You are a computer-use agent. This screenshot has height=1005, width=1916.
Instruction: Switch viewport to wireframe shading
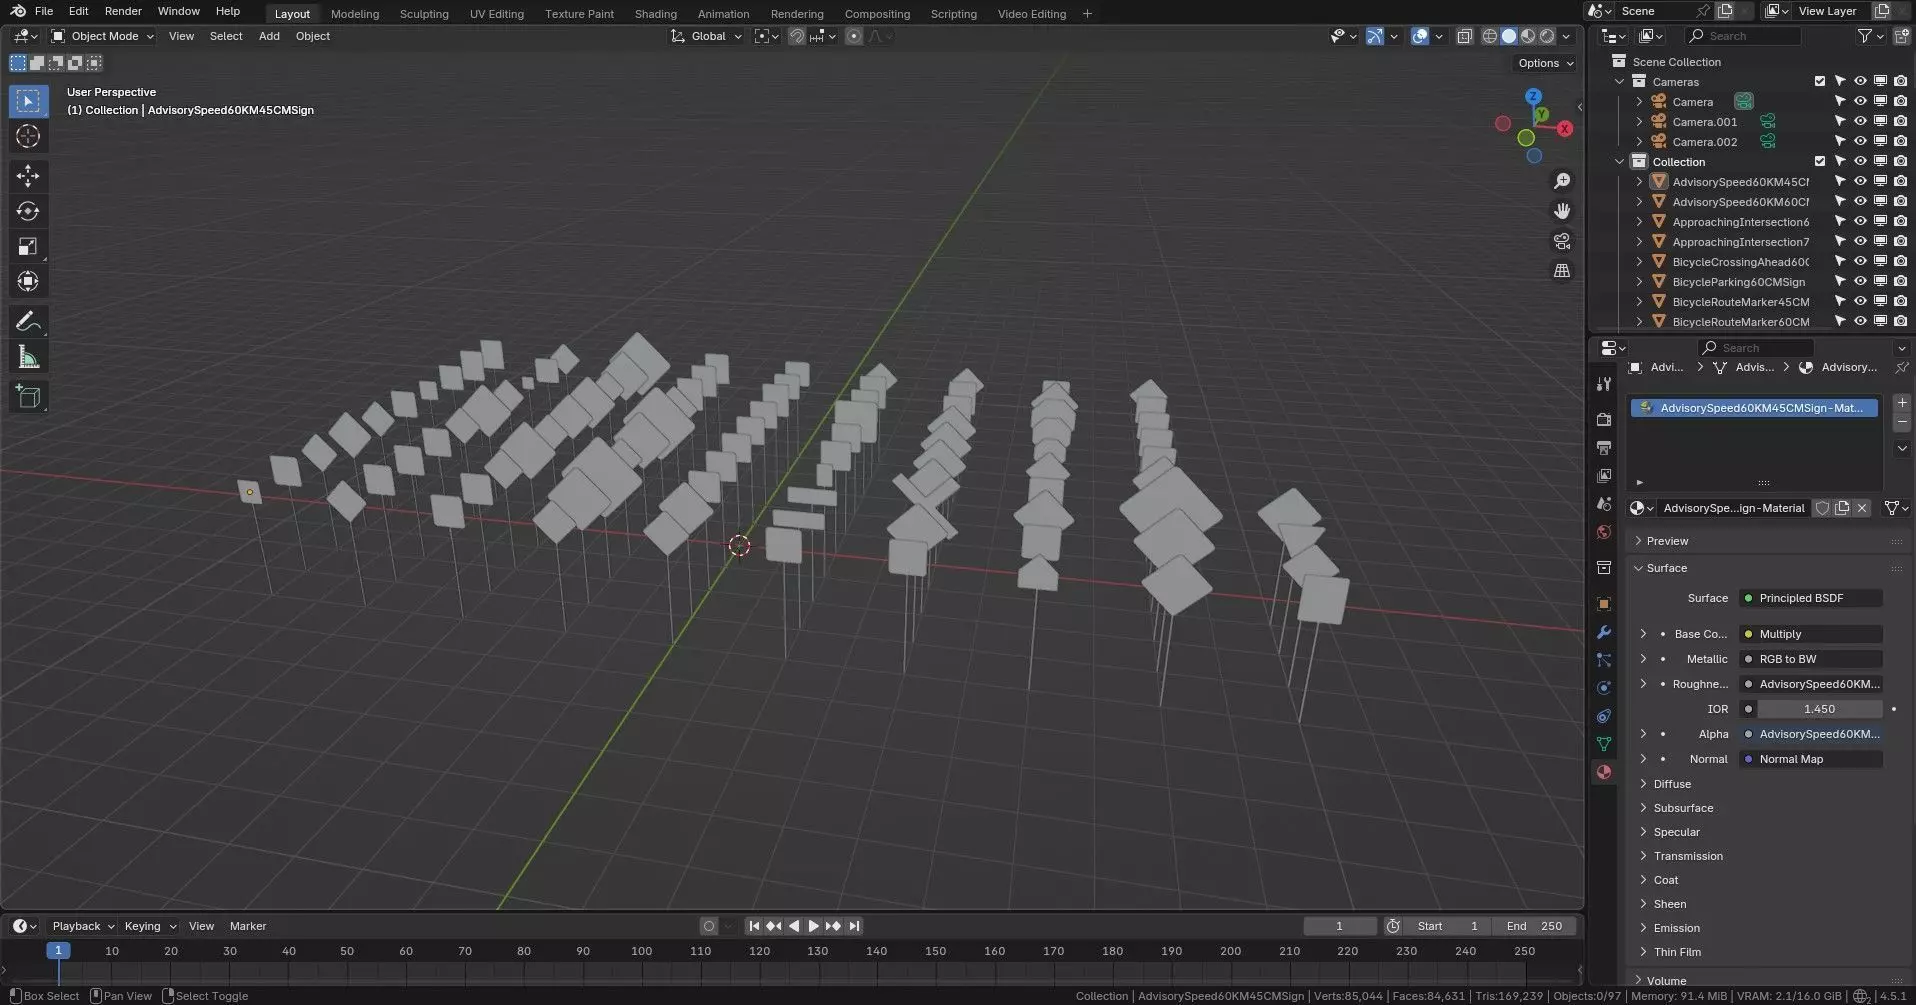pyautogui.click(x=1490, y=36)
